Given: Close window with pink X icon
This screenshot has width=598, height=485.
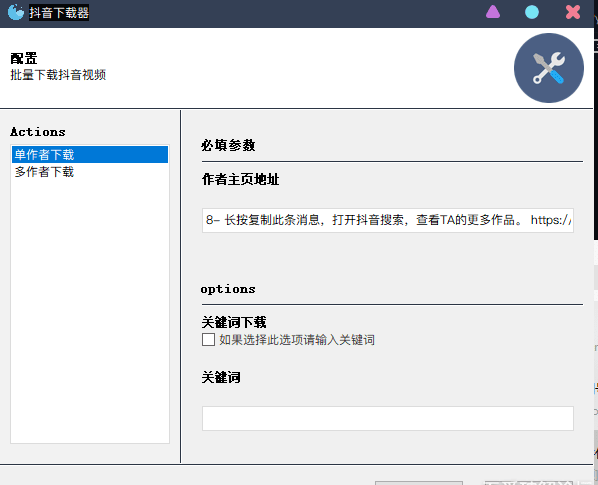Looking at the screenshot, I should pyautogui.click(x=573, y=12).
